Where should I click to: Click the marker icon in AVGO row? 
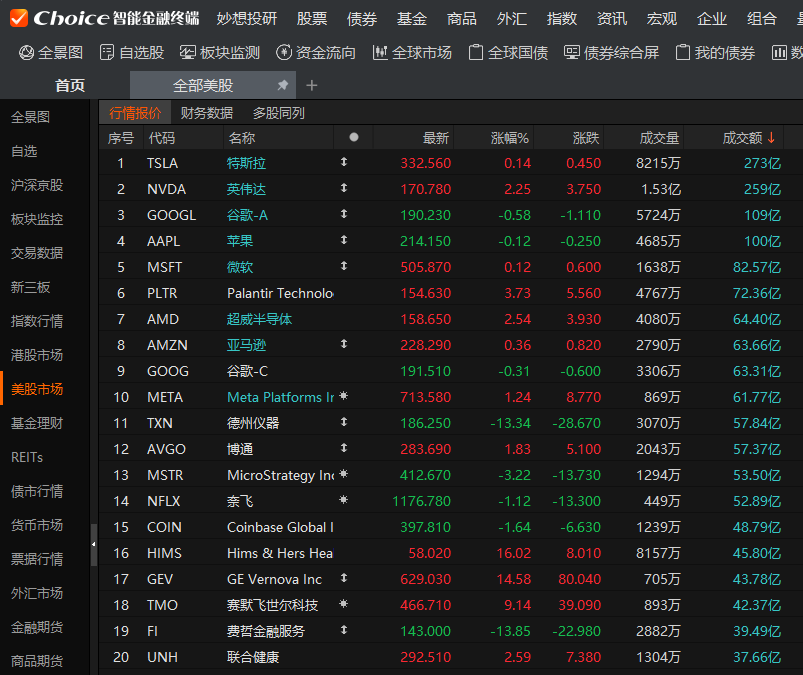click(344, 448)
